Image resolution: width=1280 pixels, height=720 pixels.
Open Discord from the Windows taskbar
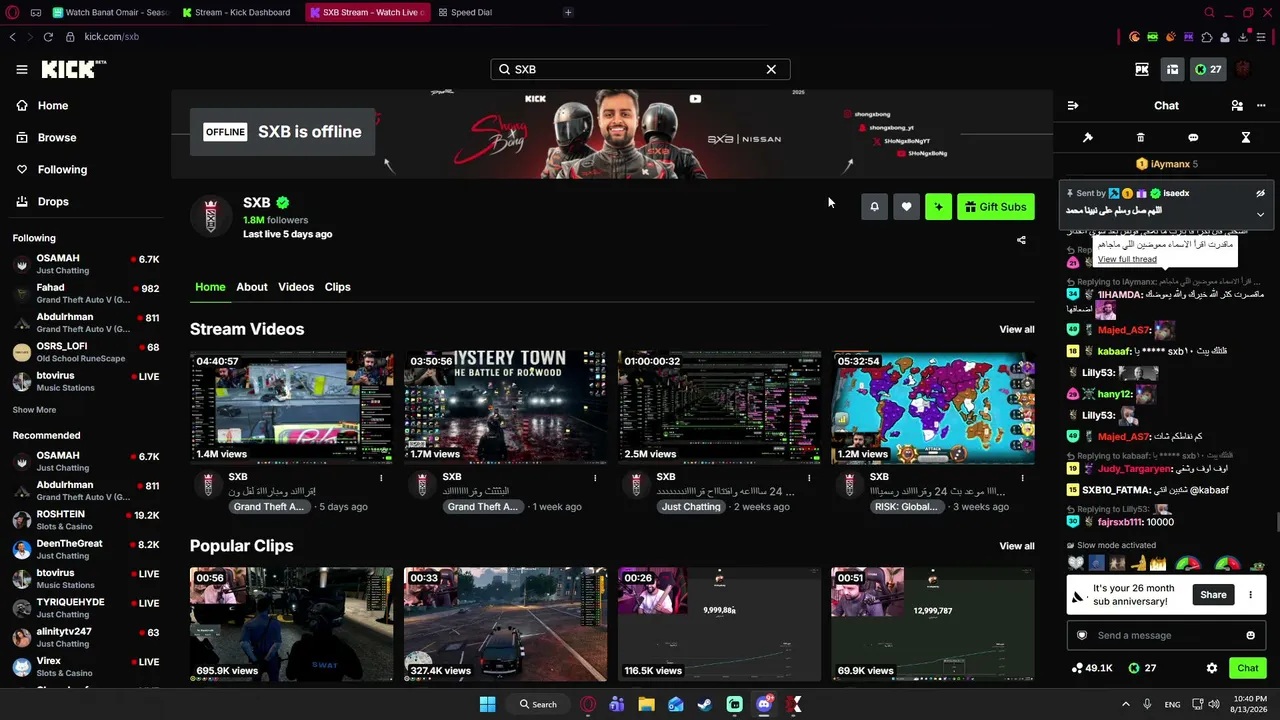click(765, 704)
